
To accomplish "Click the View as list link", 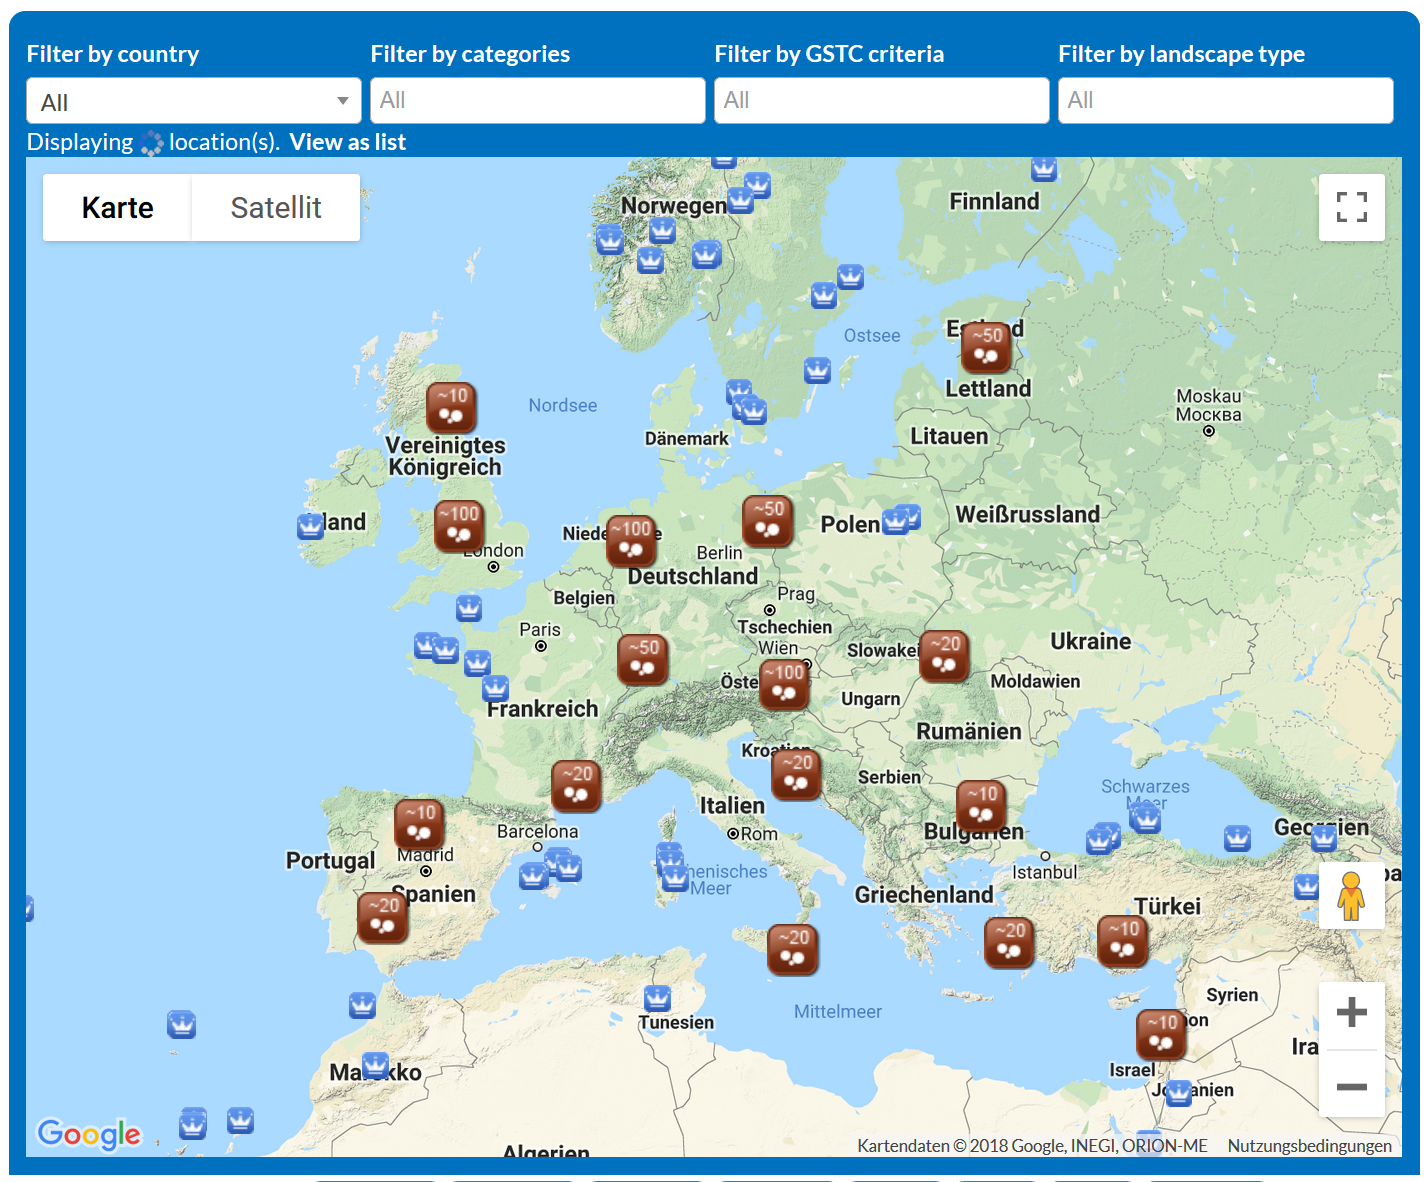I will tap(347, 142).
